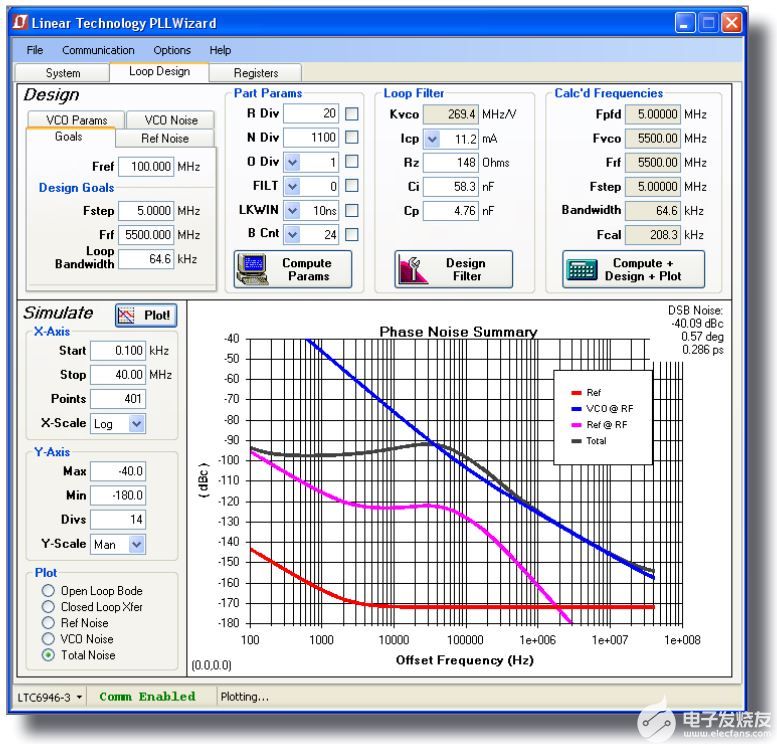Screen dimensions: 777x744
Task: Switch to the Registers tab
Action: (x=256, y=73)
